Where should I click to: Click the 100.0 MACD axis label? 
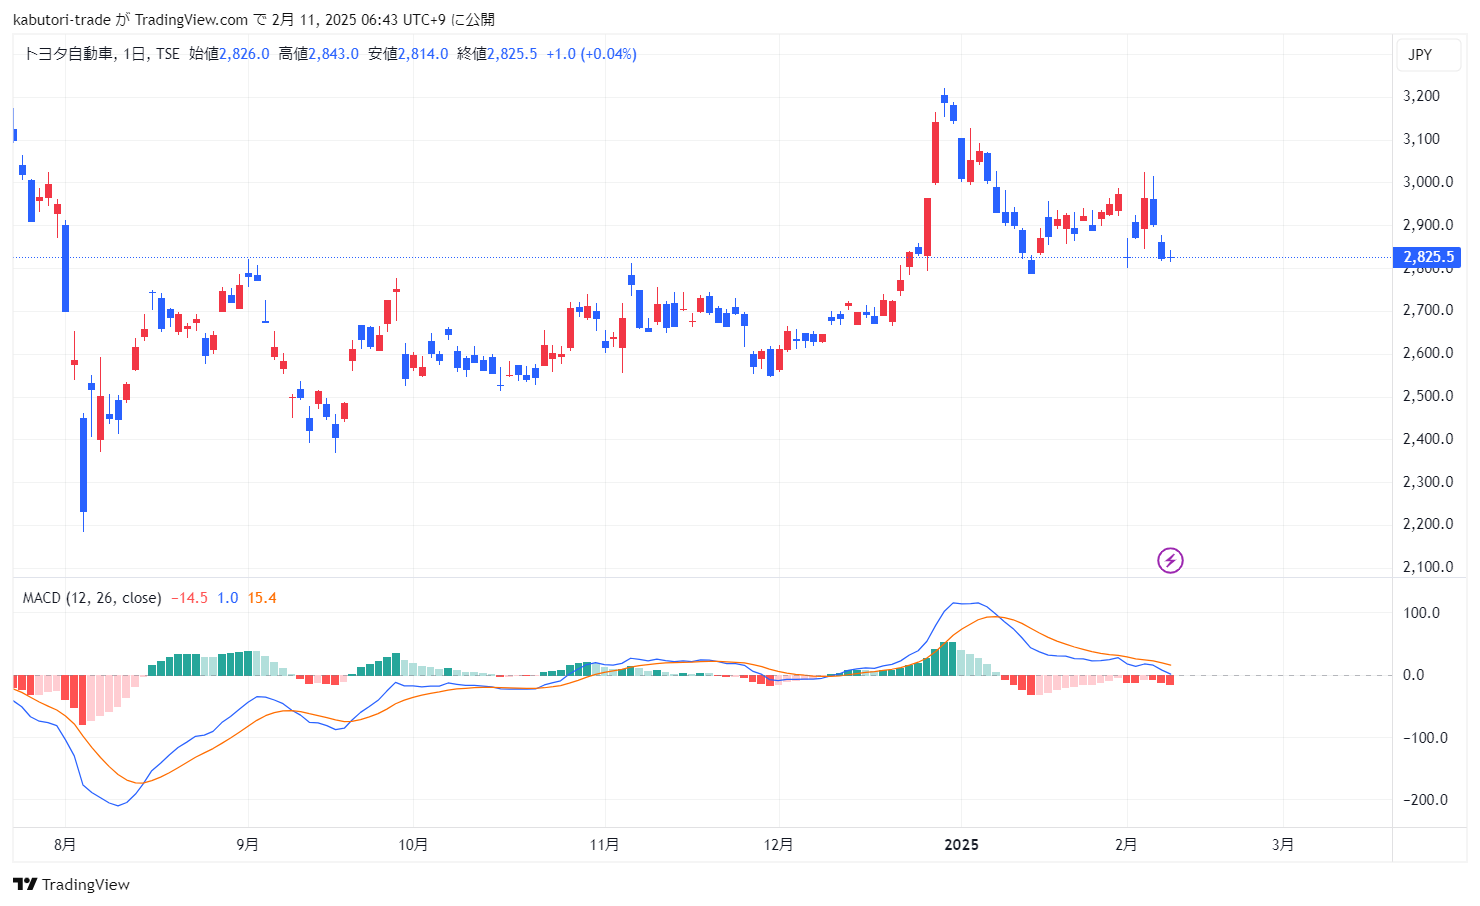coord(1421,613)
